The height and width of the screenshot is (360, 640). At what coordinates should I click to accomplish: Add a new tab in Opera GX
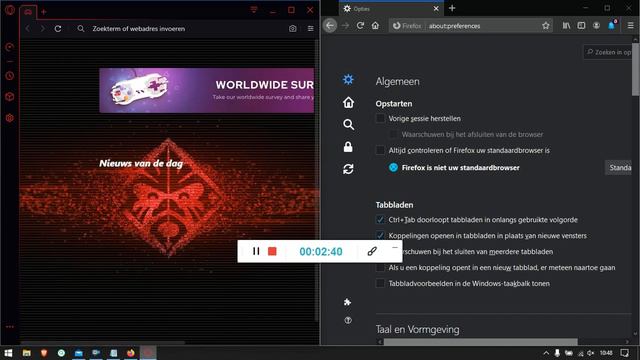click(x=44, y=12)
